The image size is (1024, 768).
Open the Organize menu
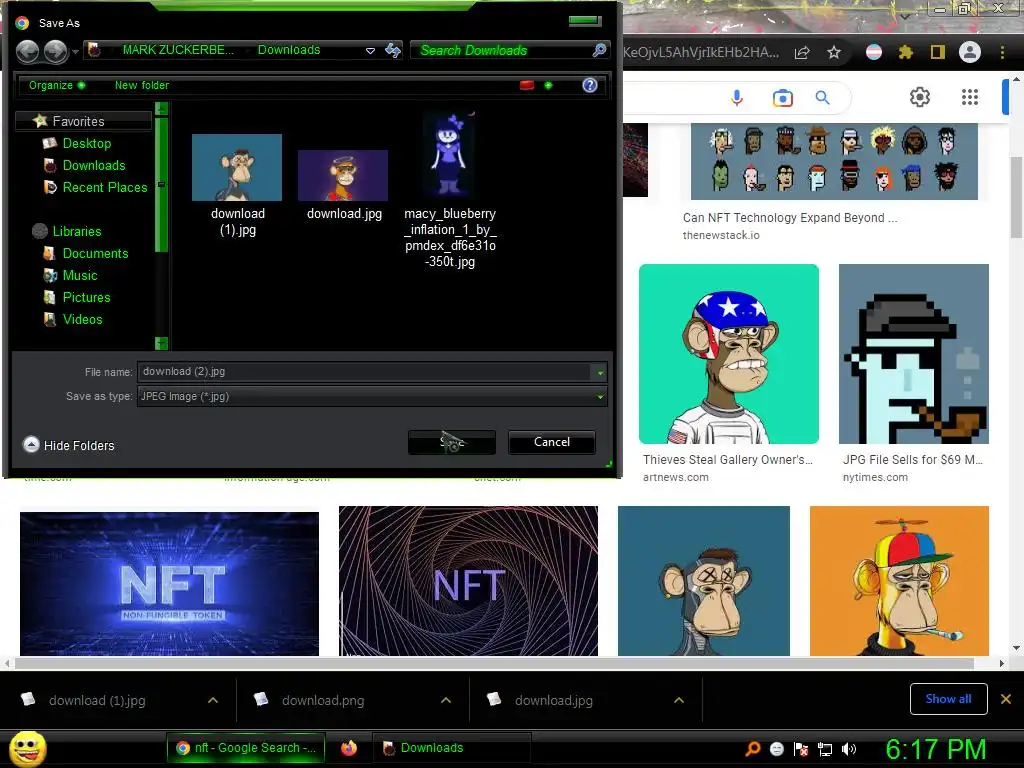point(56,85)
